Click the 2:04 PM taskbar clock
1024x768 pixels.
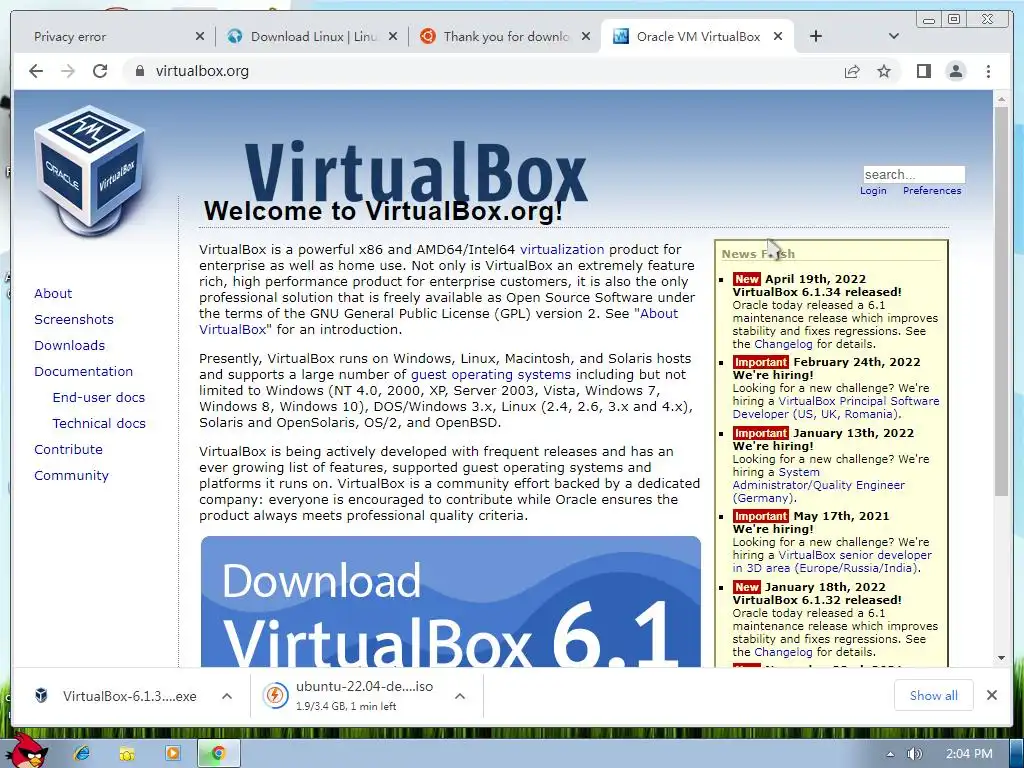(x=969, y=754)
